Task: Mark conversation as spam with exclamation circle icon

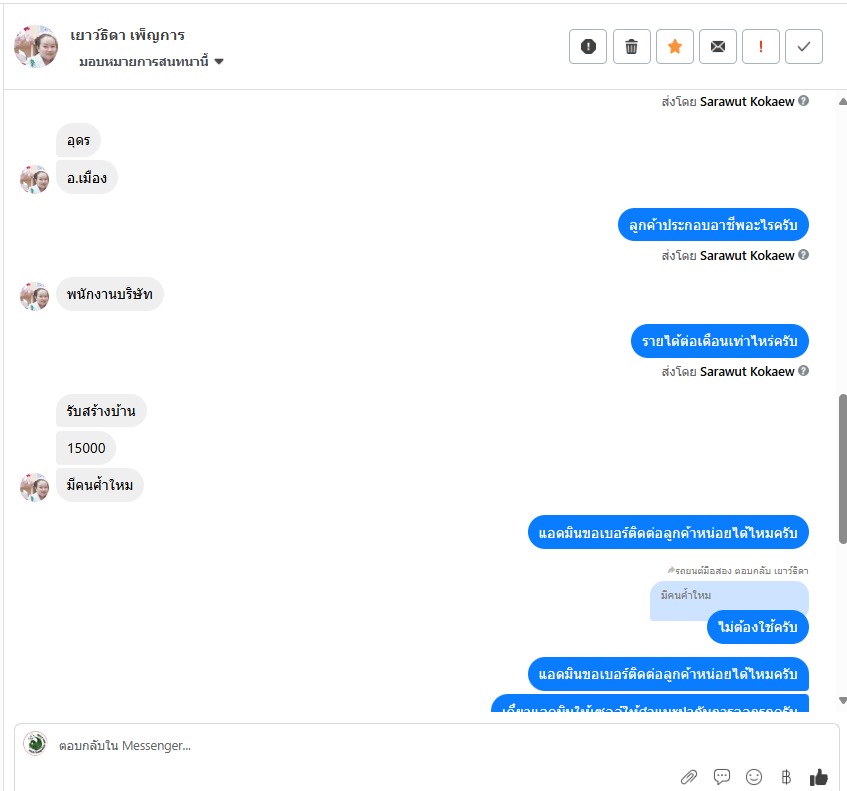Action: point(588,46)
